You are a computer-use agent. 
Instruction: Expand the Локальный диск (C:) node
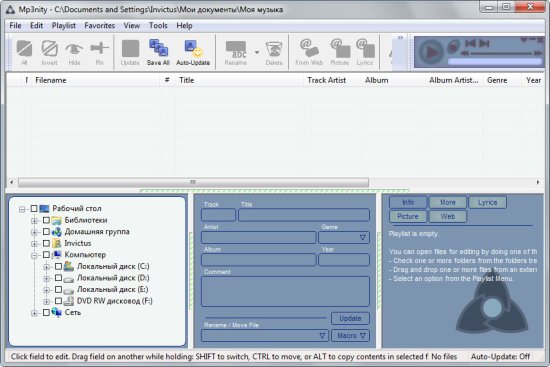(x=46, y=267)
